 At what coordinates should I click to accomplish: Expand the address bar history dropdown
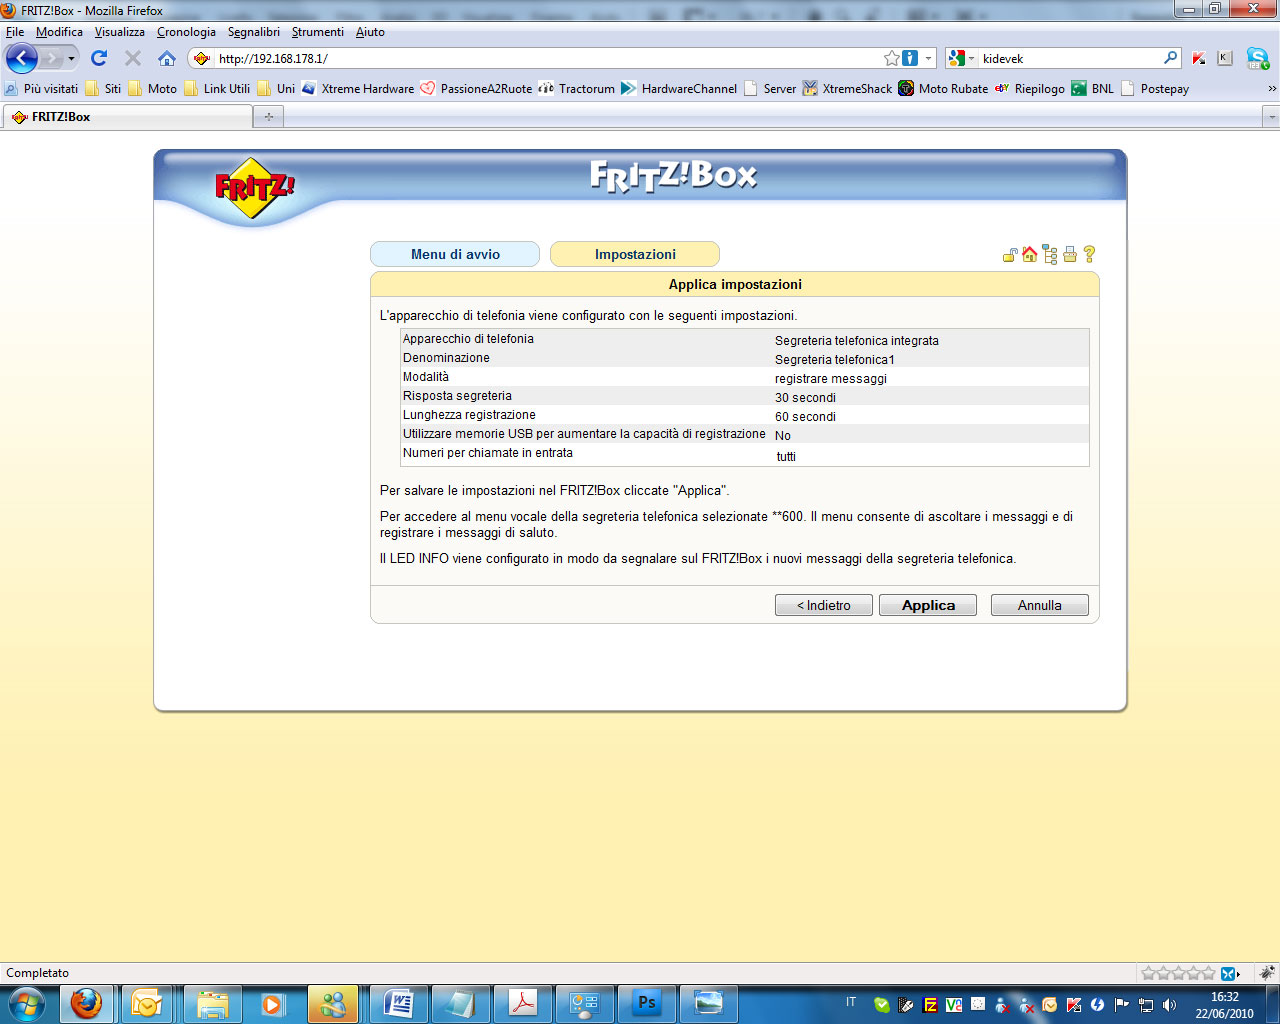coord(928,58)
